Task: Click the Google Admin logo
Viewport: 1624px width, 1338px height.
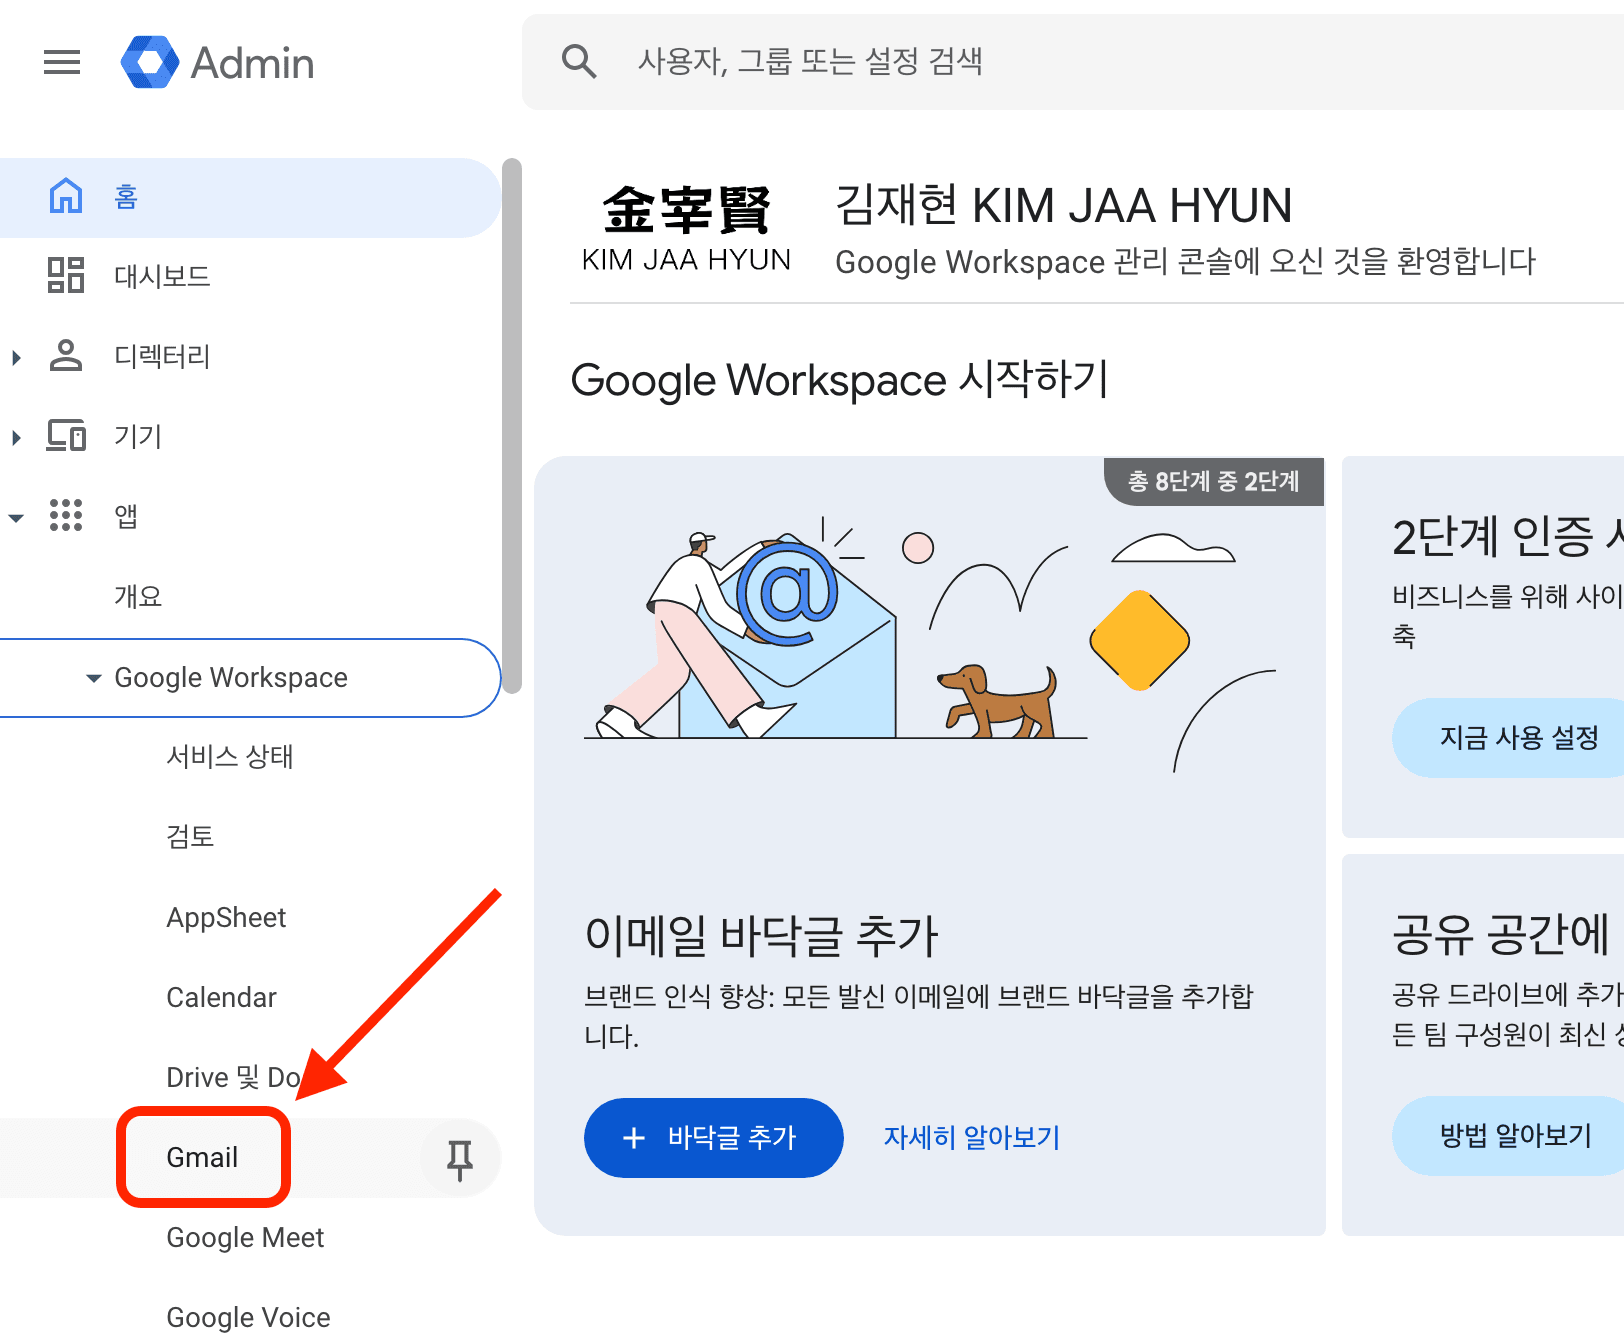Action: [x=149, y=62]
